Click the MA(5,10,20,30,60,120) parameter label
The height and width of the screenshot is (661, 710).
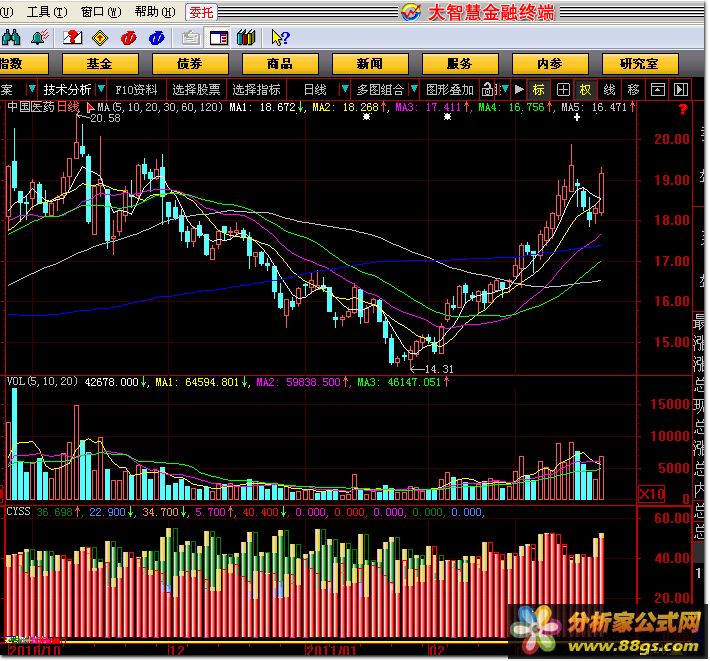click(x=160, y=107)
